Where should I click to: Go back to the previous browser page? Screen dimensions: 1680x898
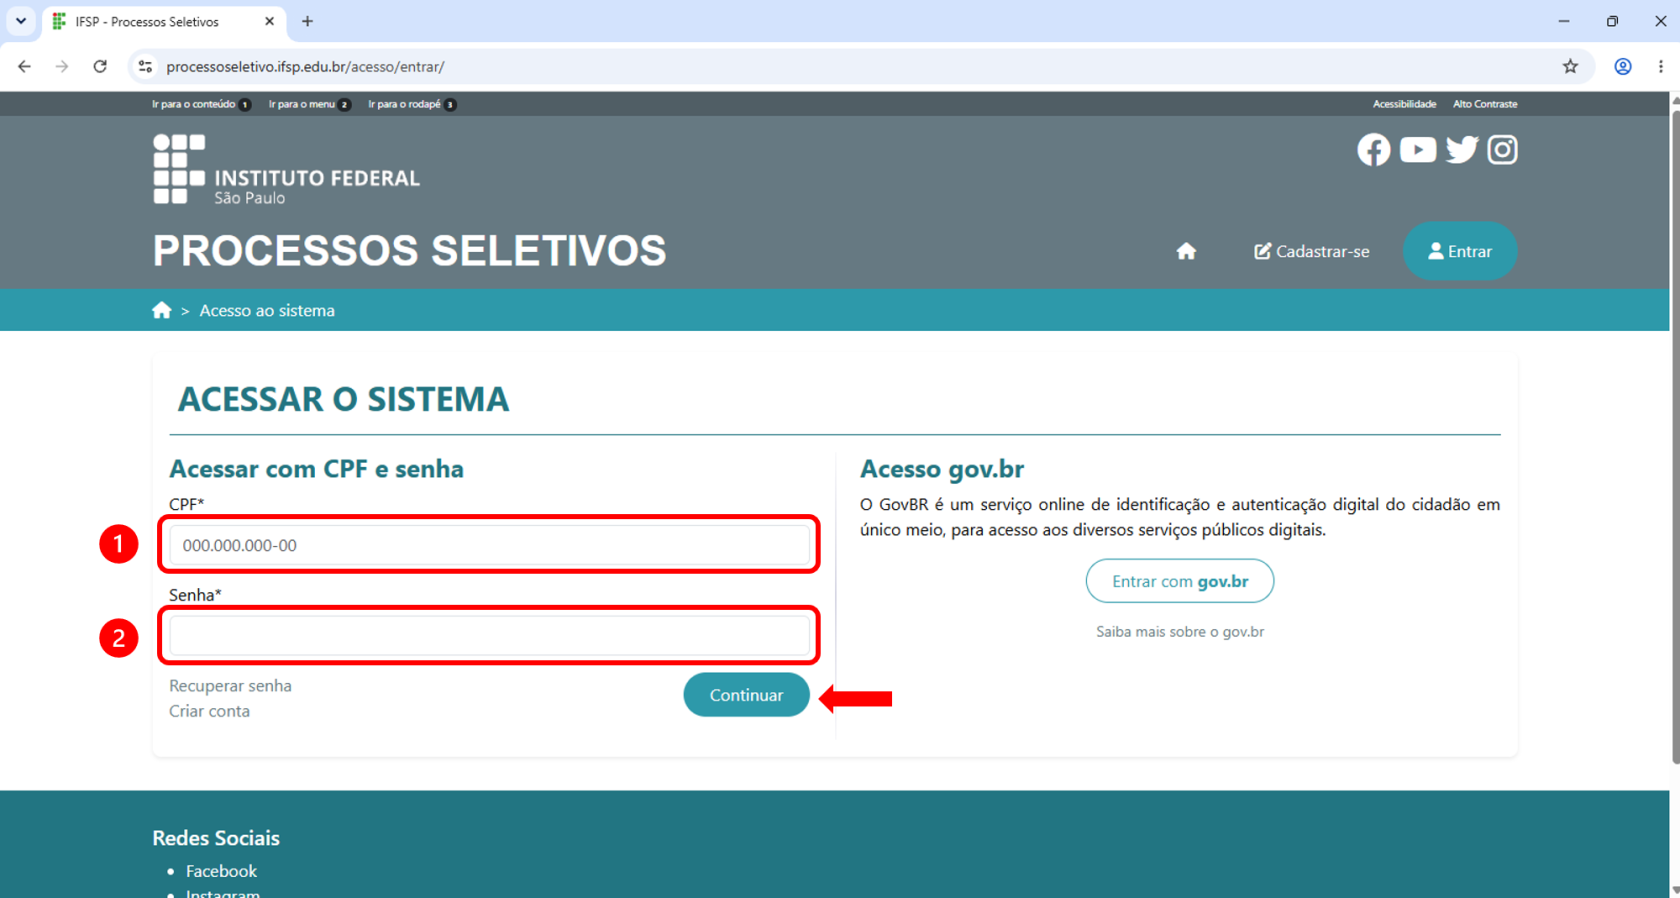(x=24, y=66)
